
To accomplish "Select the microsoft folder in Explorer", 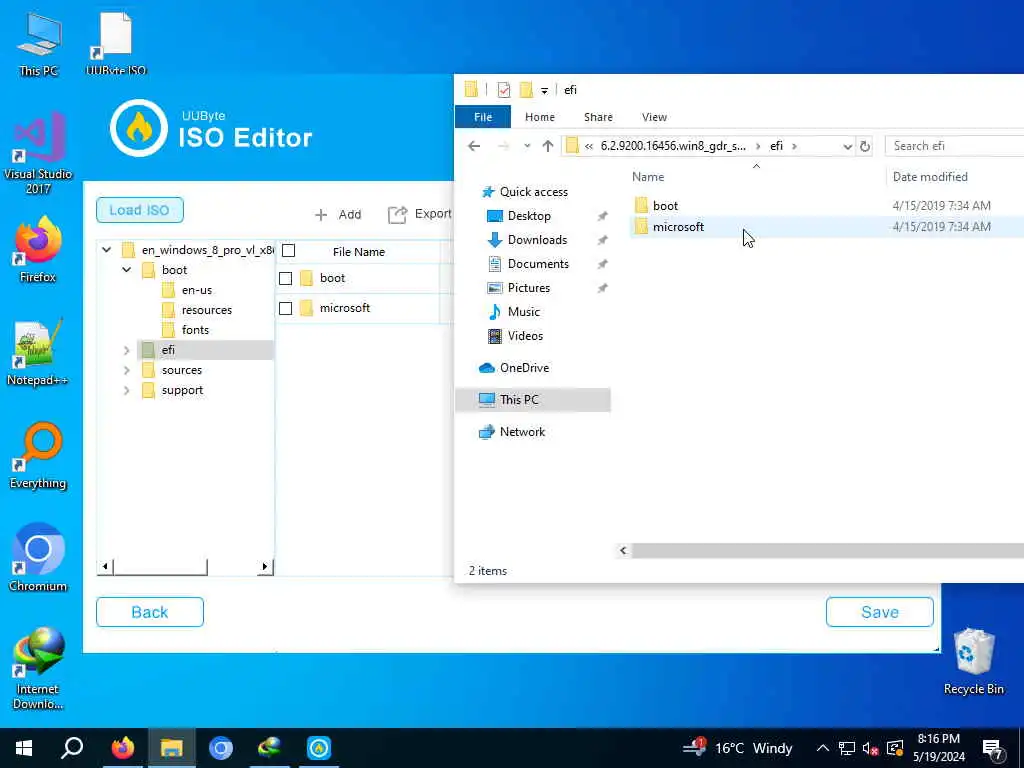I will (x=678, y=227).
